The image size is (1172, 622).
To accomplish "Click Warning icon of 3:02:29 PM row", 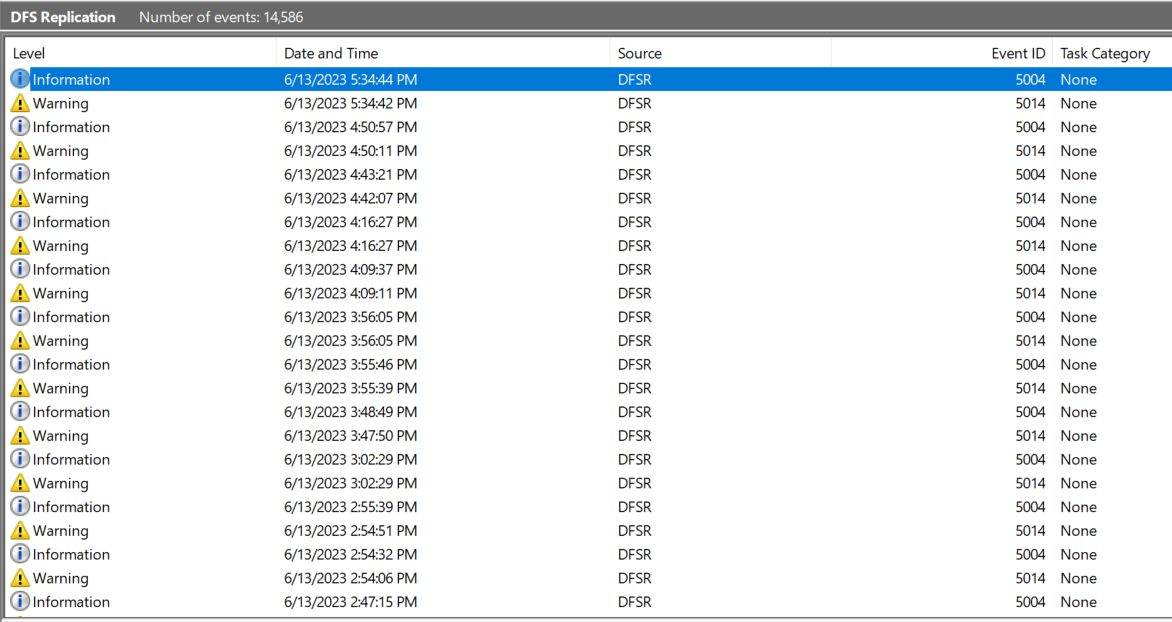I will [x=20, y=483].
